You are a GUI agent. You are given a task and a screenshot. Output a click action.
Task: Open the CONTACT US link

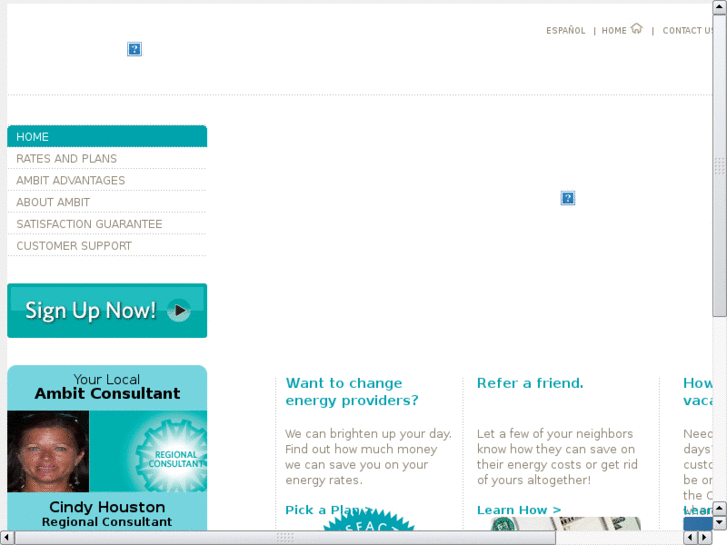pos(687,31)
